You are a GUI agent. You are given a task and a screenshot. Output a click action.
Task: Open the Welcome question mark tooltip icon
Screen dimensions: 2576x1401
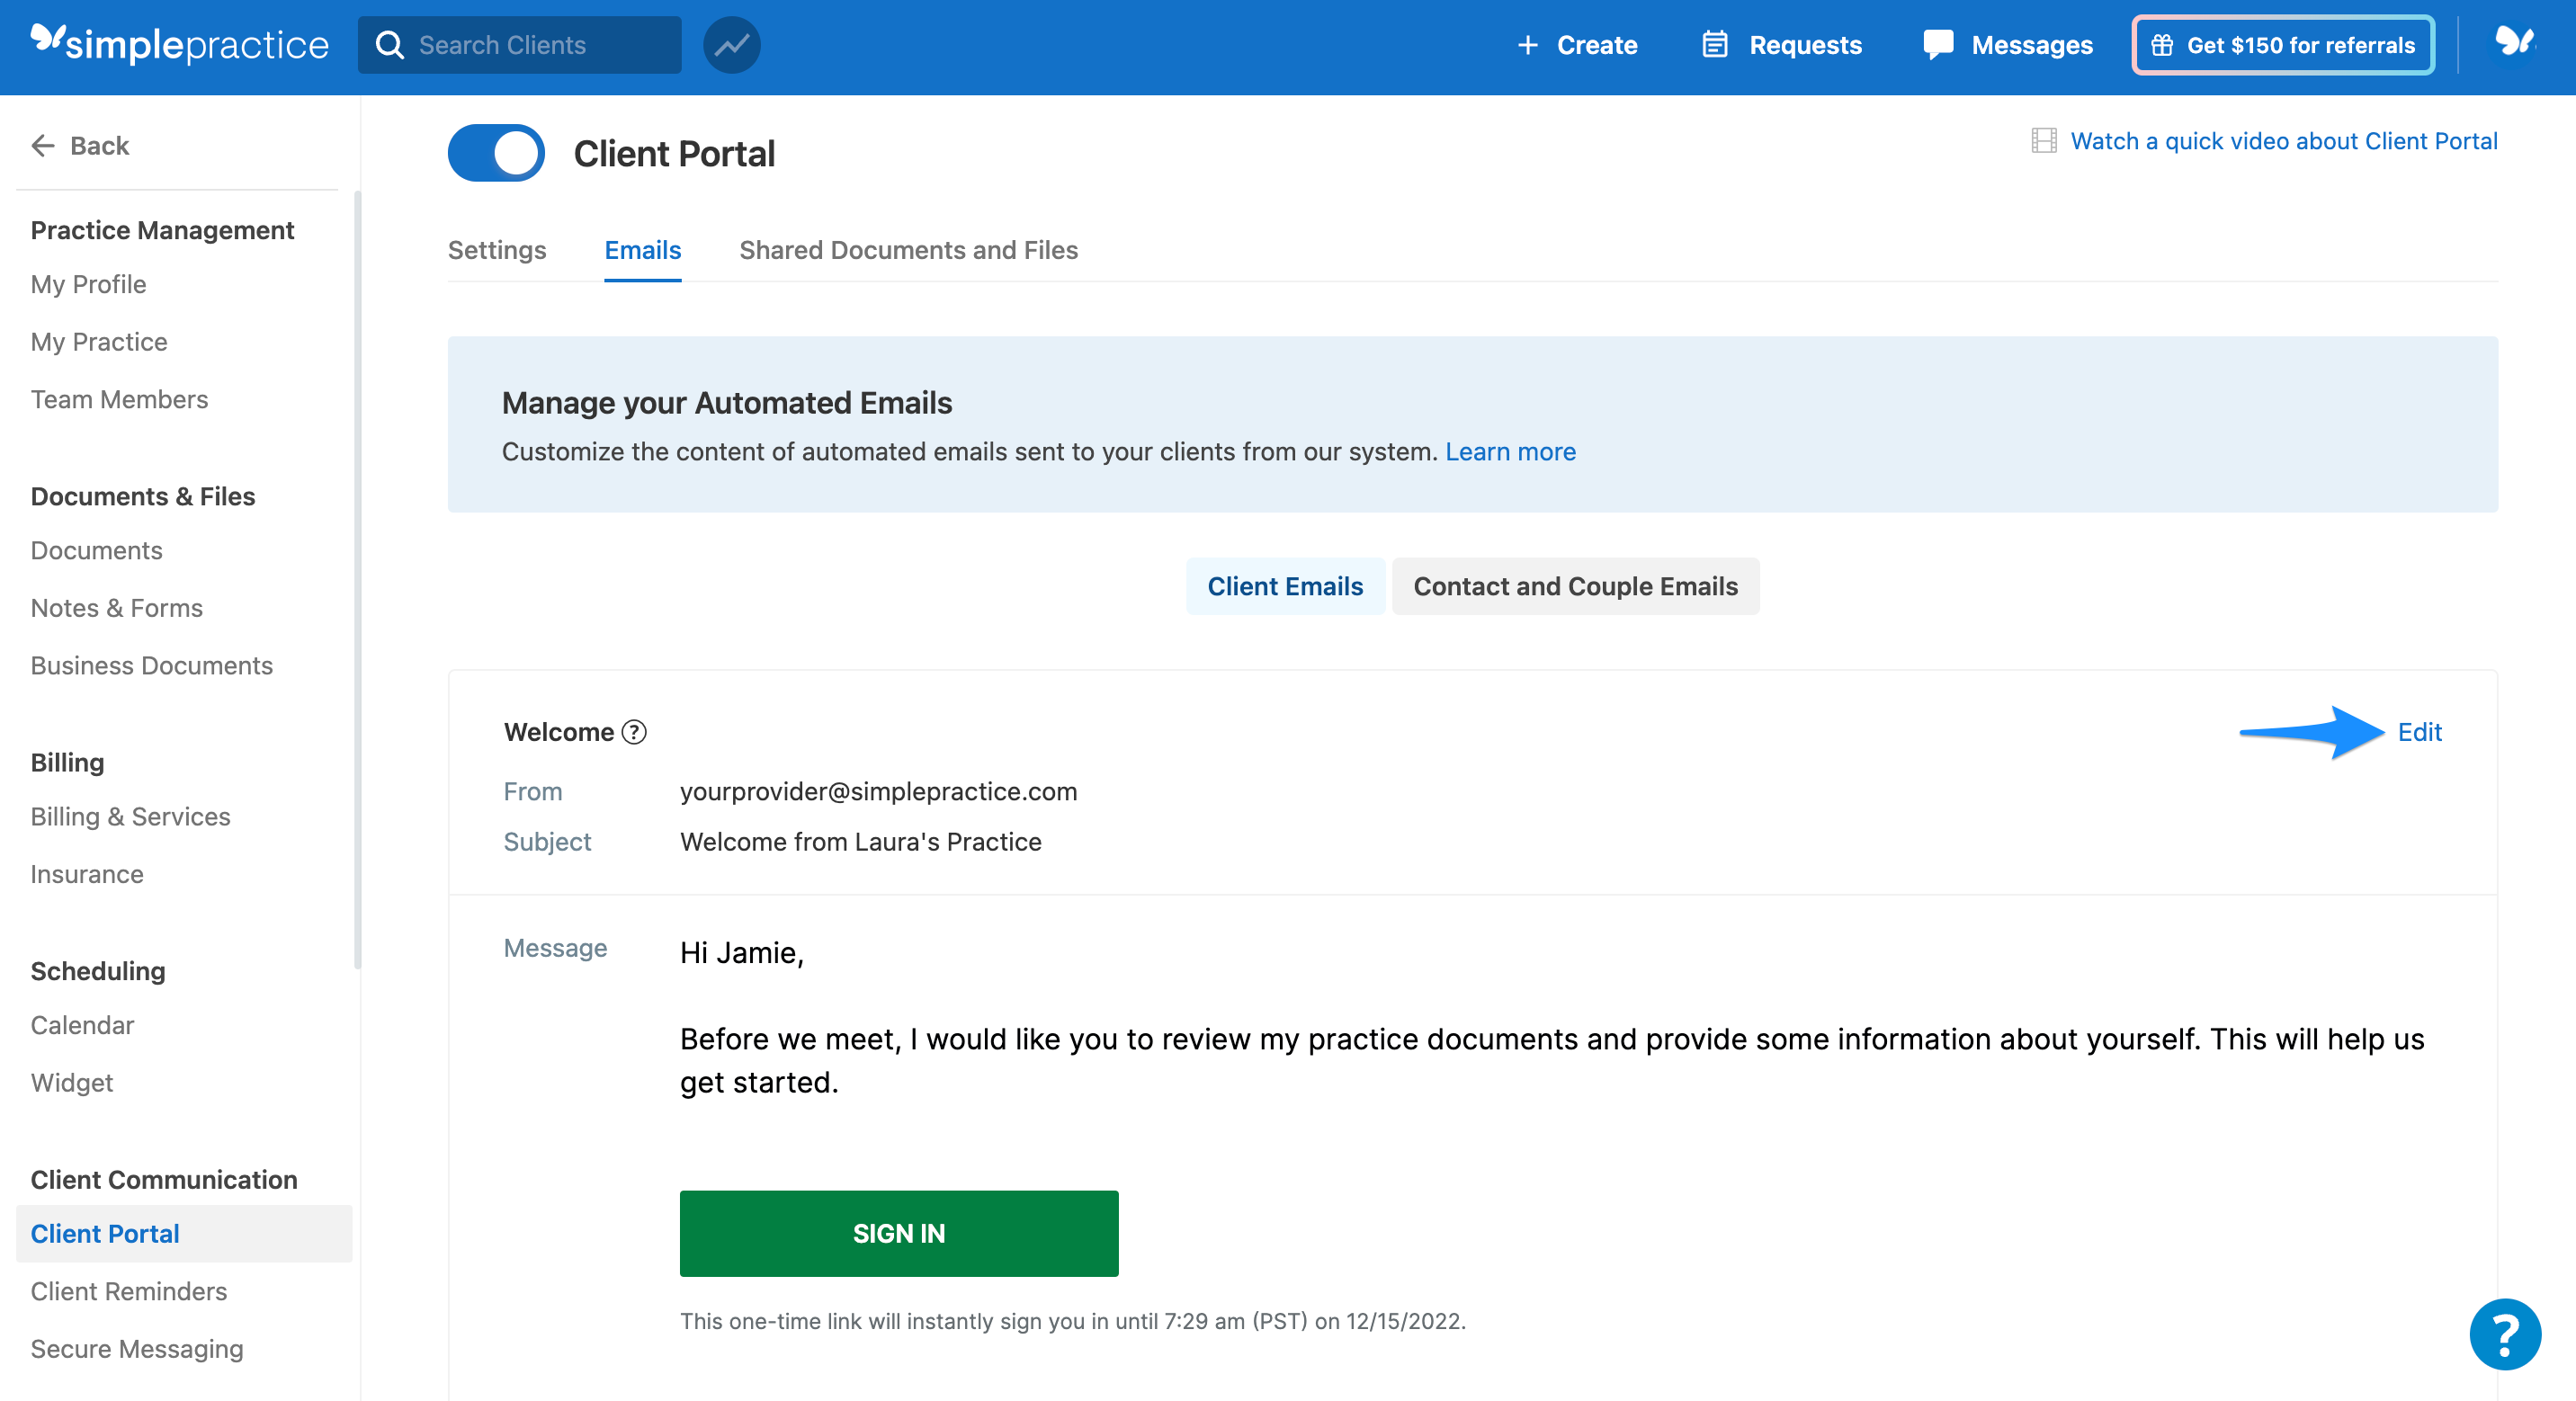634,731
